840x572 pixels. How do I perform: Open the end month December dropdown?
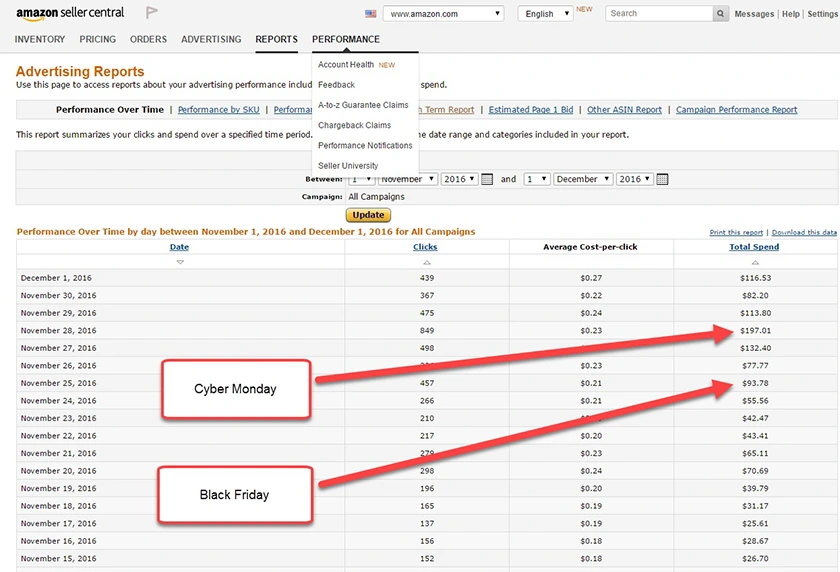click(583, 179)
